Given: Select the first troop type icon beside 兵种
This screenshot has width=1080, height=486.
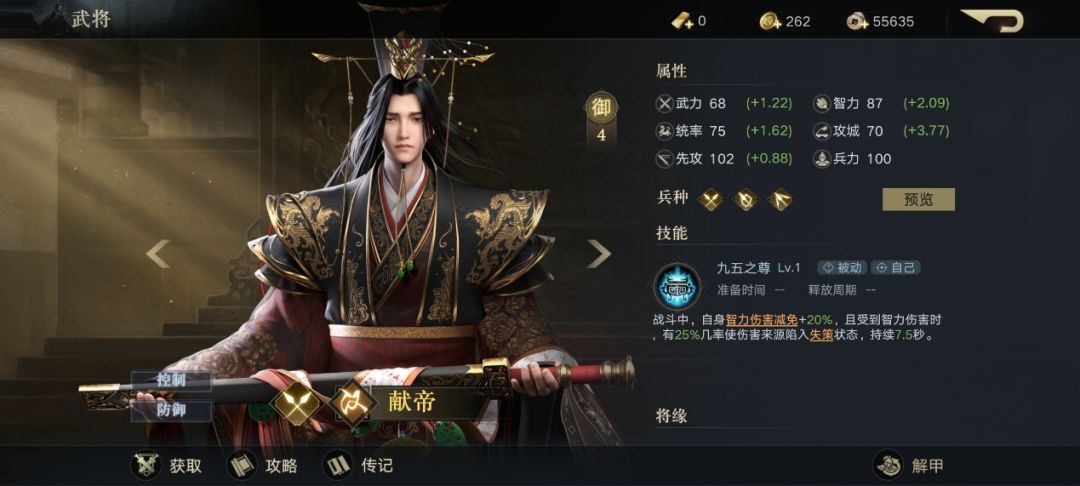Looking at the screenshot, I should click(x=711, y=200).
